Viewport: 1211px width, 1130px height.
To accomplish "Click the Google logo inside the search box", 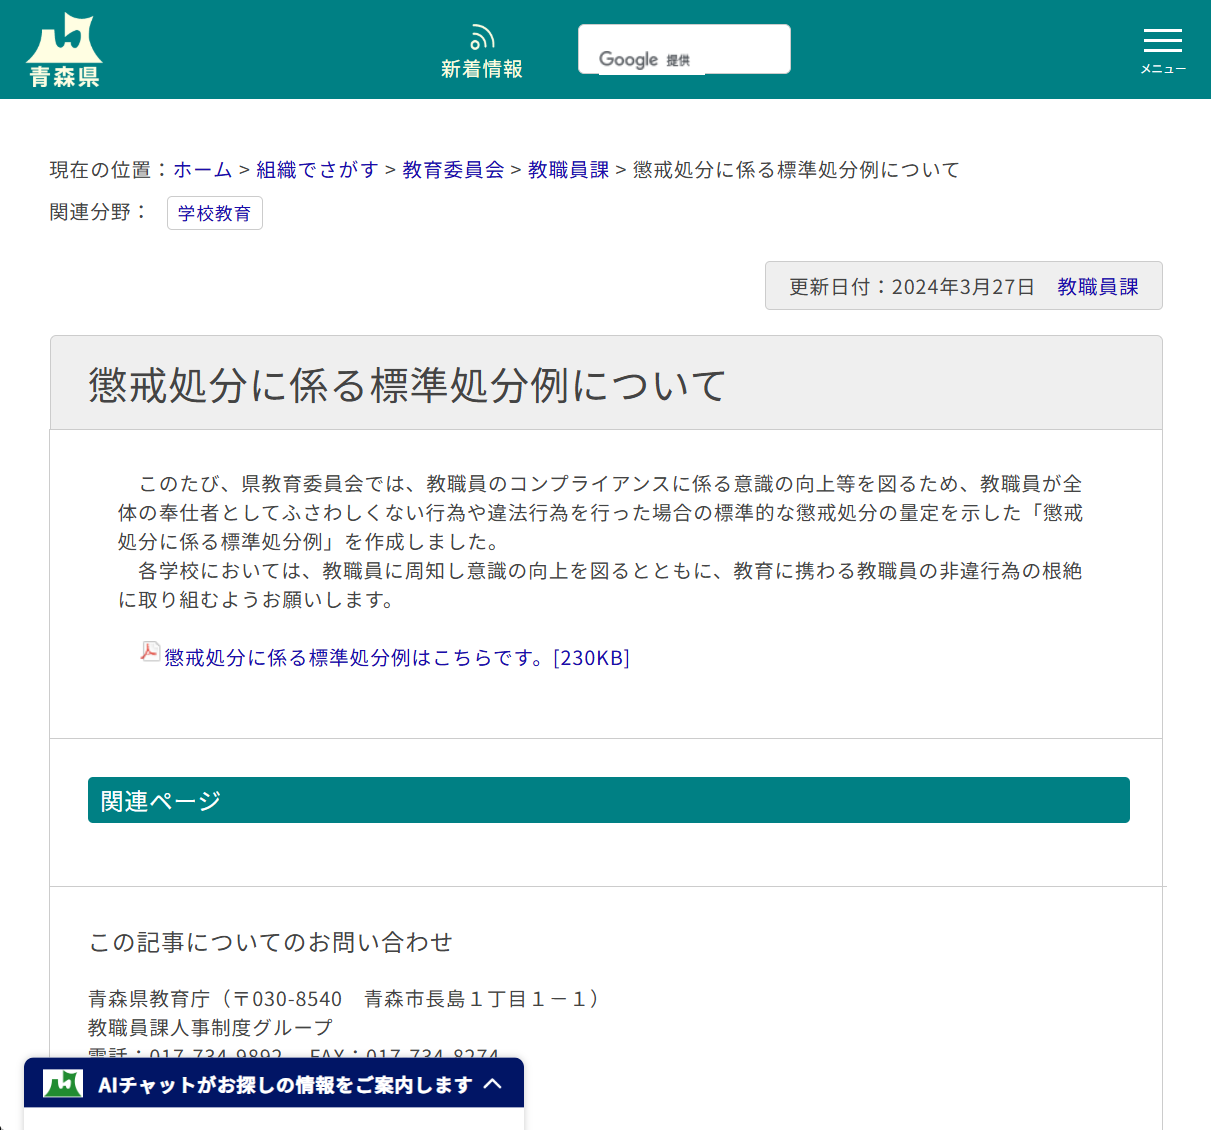I will click(x=628, y=59).
